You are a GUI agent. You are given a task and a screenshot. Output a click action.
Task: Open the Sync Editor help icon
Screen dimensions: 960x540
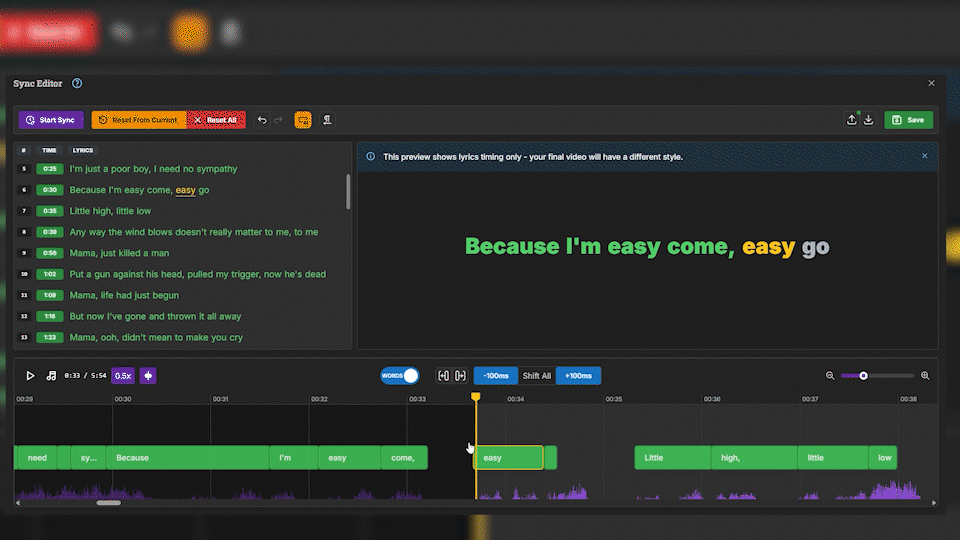pyautogui.click(x=77, y=83)
